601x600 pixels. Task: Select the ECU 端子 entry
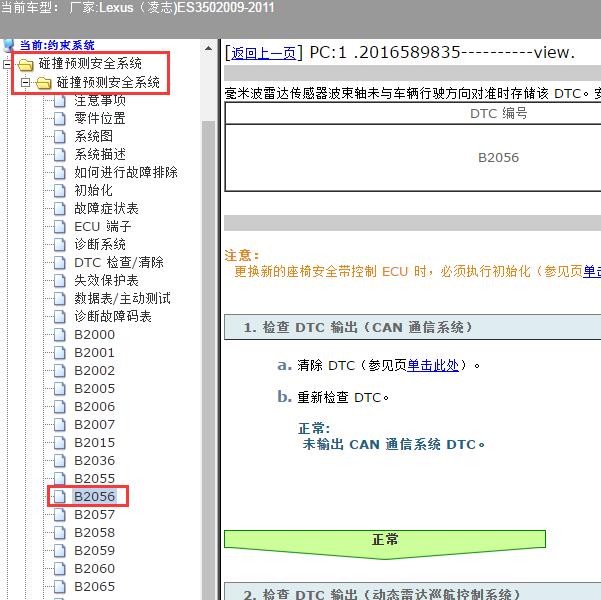tap(103, 226)
